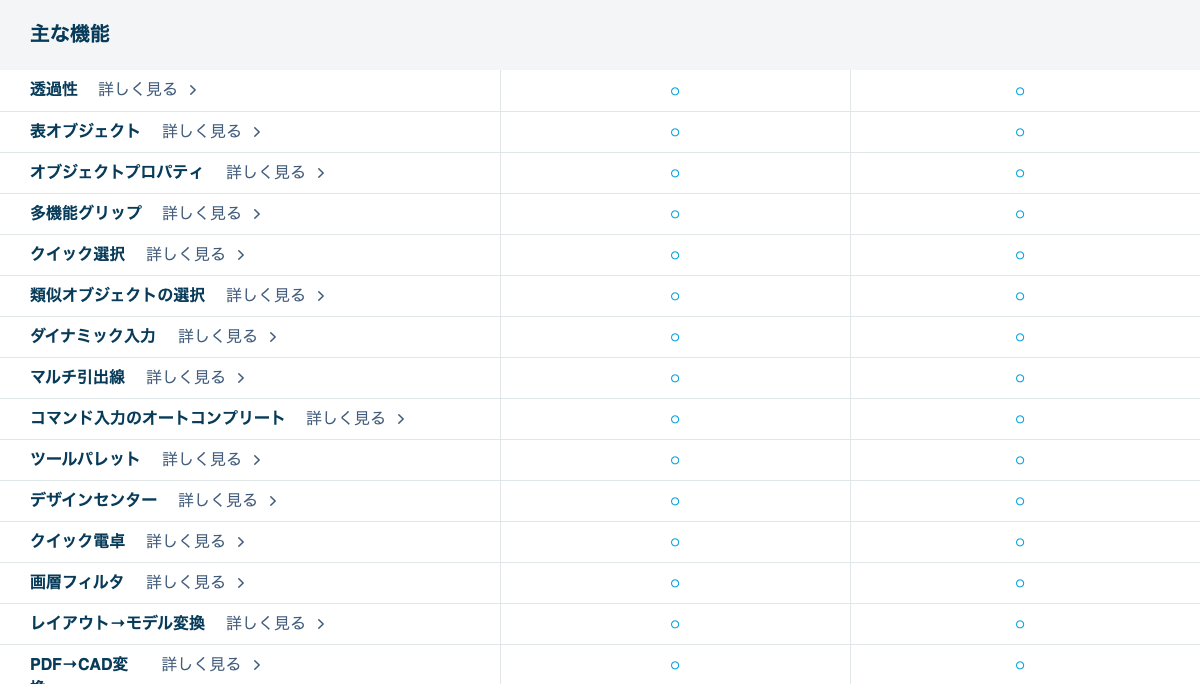Click the chevron next to ツールパレット
Screen dimensions: 1200x684
point(257,460)
